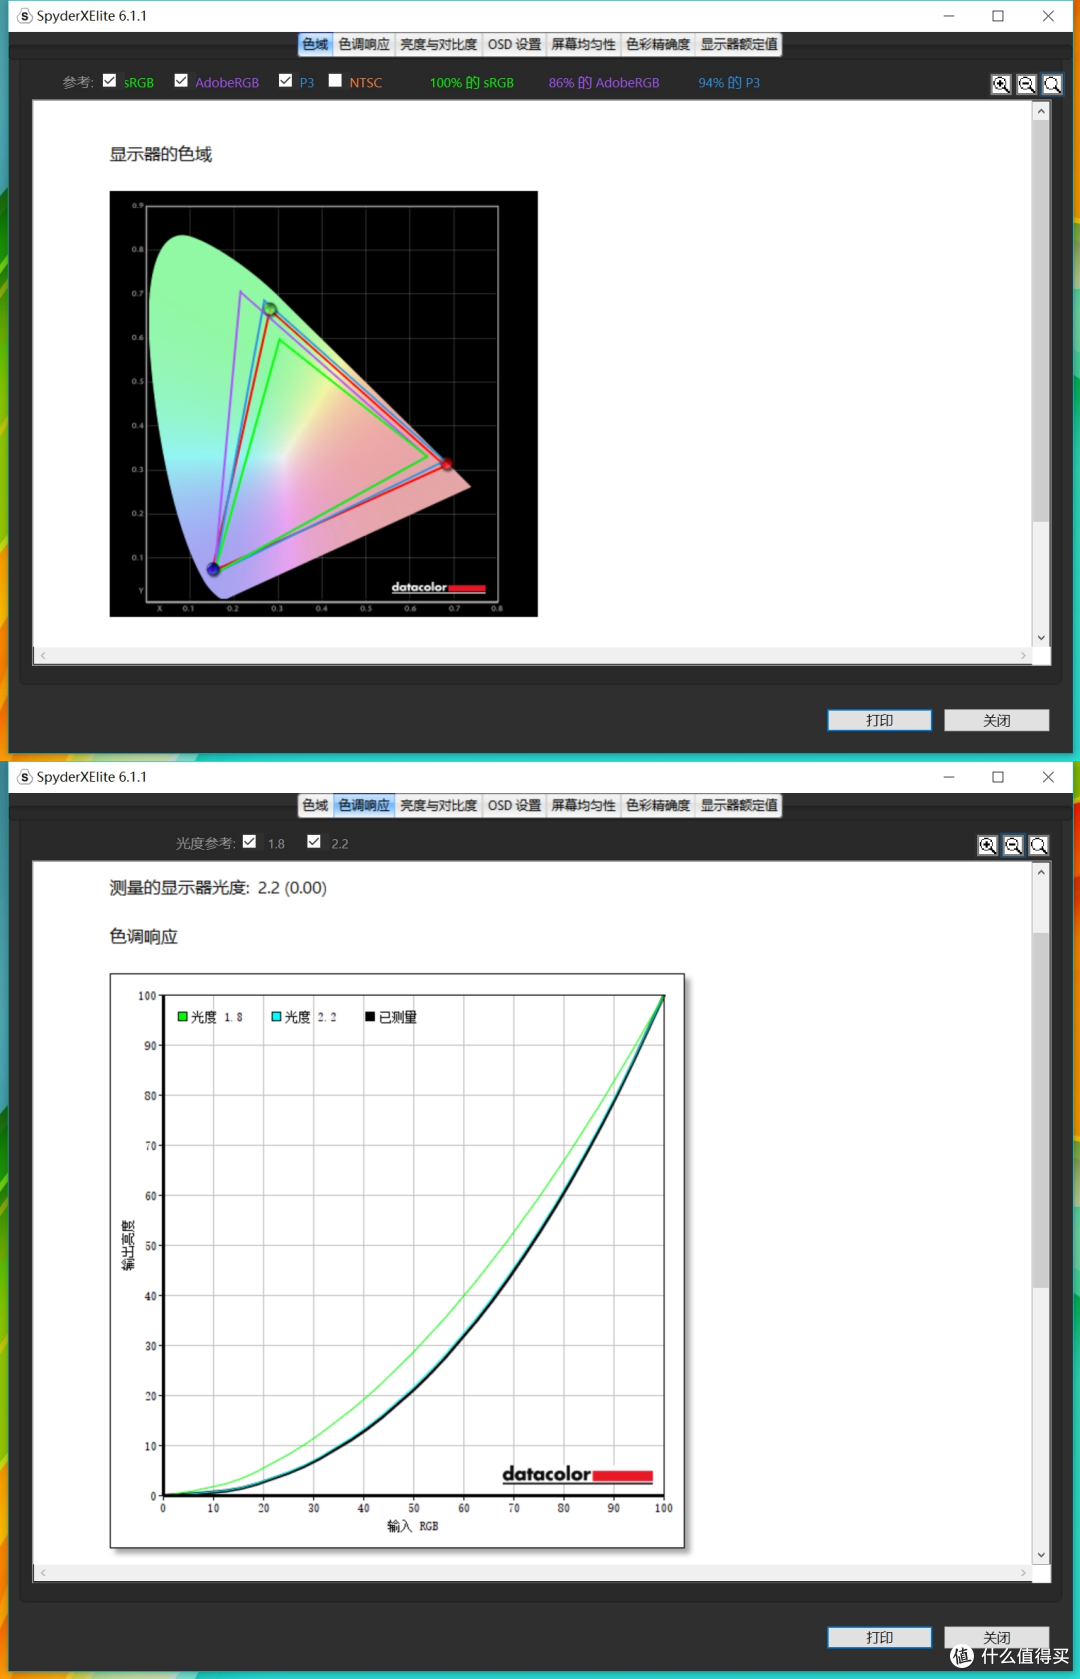Click the '86% 的 AdobeRGB' result text

(x=604, y=83)
